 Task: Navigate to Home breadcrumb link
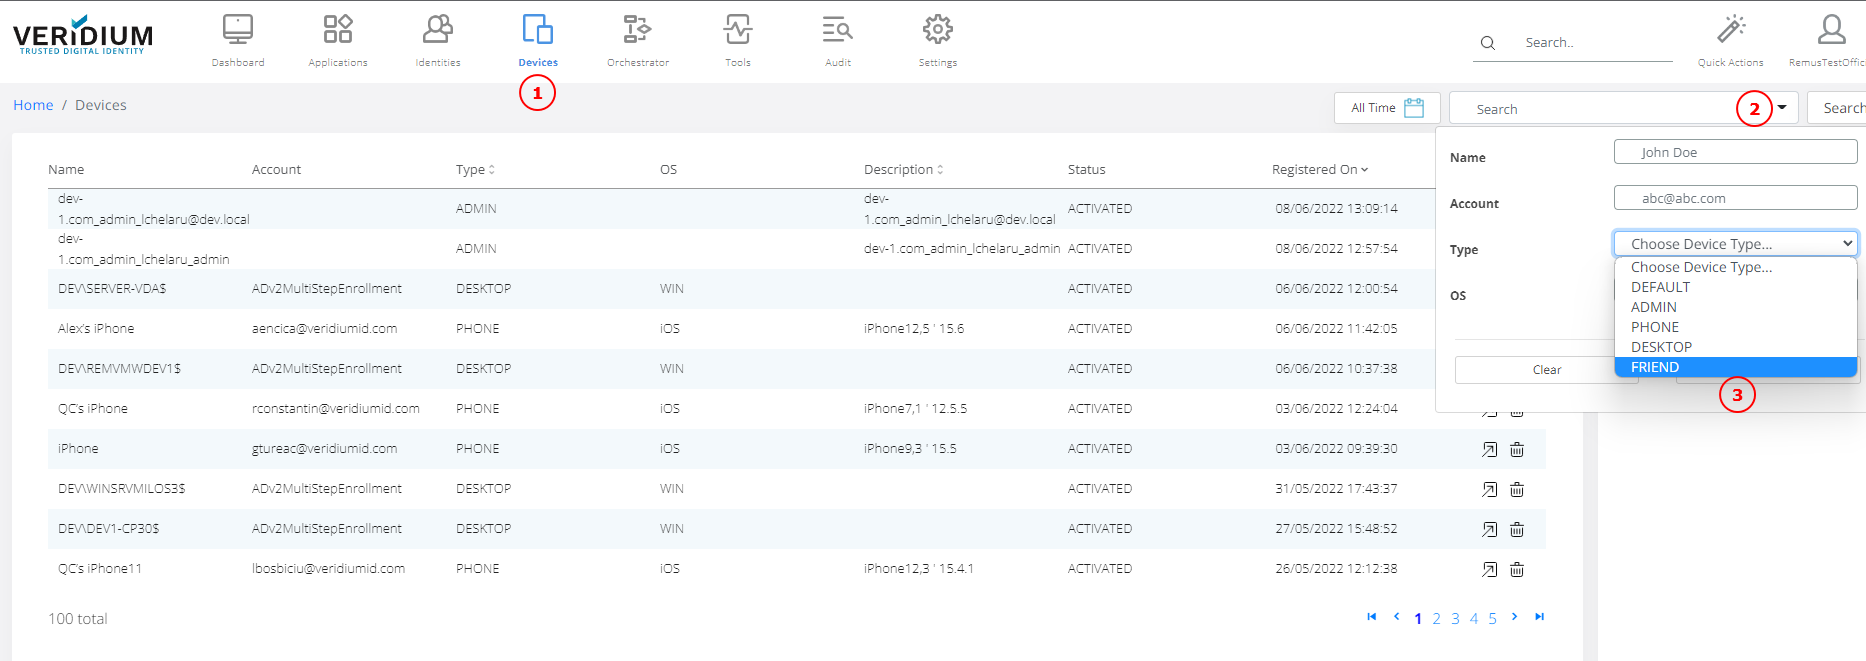33,105
